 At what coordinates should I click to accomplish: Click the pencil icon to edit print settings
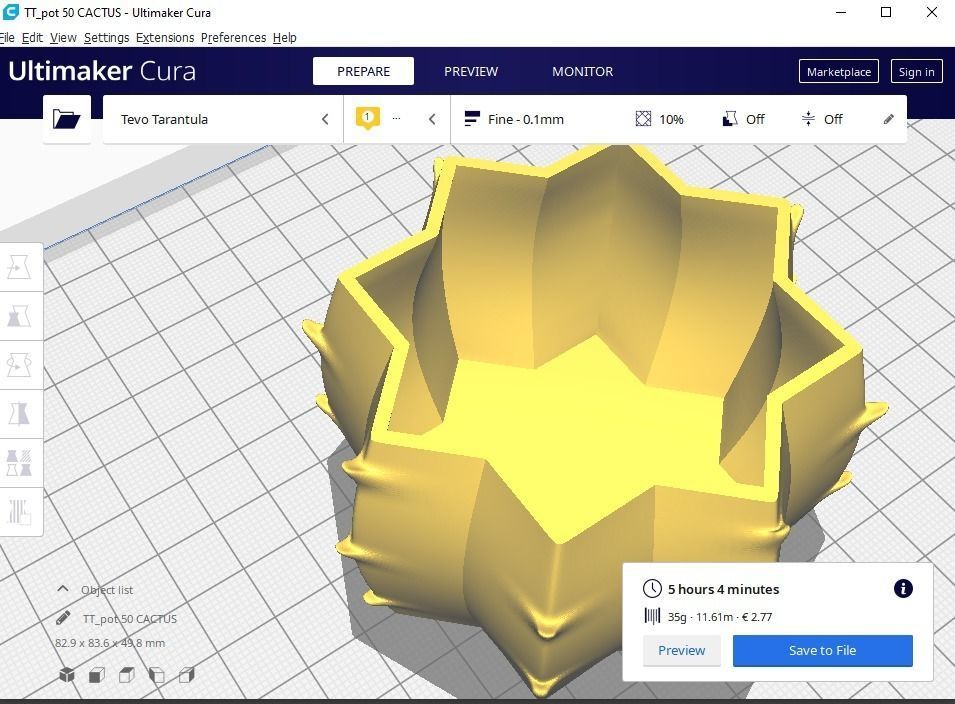(889, 119)
